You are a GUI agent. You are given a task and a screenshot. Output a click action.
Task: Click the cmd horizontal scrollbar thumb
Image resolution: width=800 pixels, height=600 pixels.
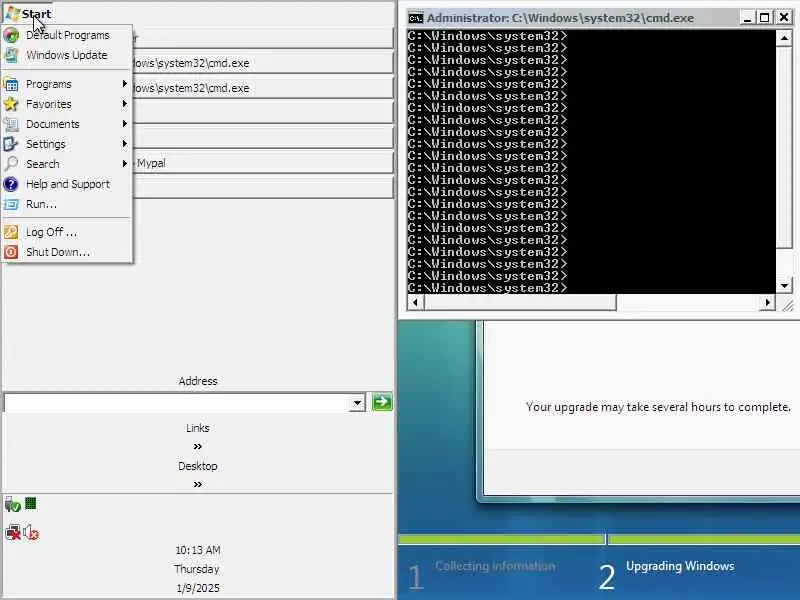click(x=520, y=303)
